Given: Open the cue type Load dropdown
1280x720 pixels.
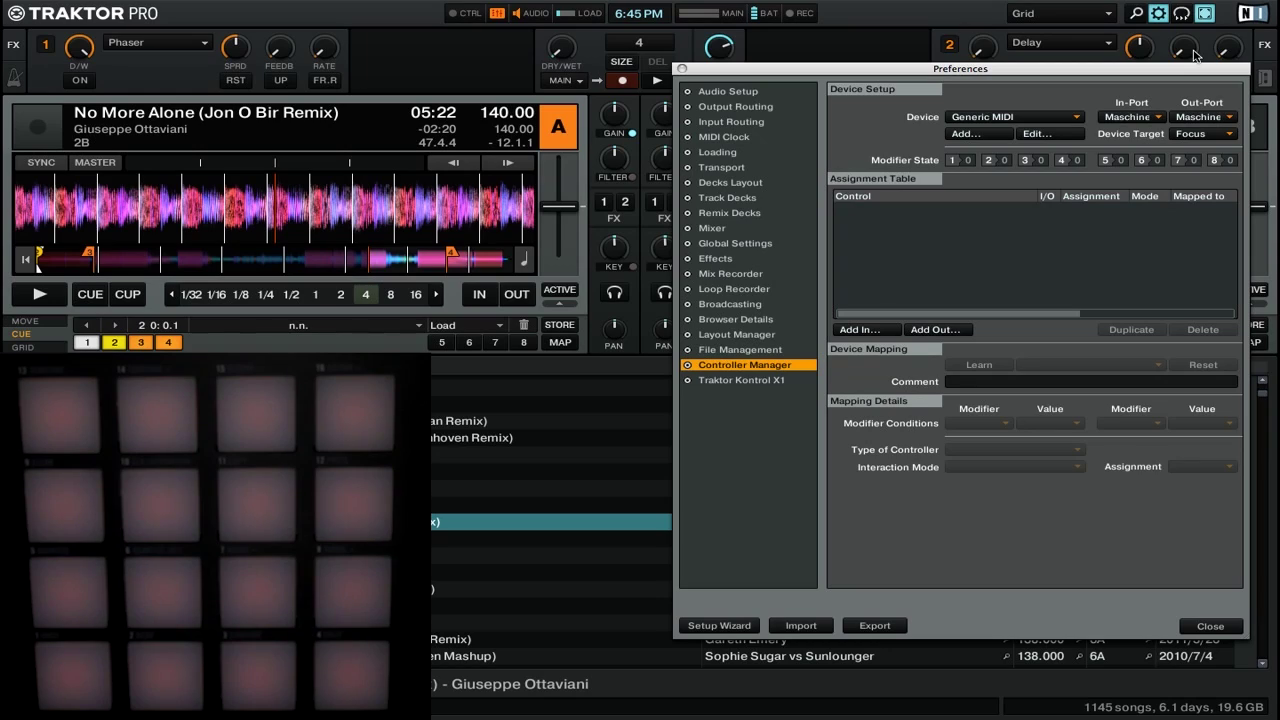Looking at the screenshot, I should 466,325.
